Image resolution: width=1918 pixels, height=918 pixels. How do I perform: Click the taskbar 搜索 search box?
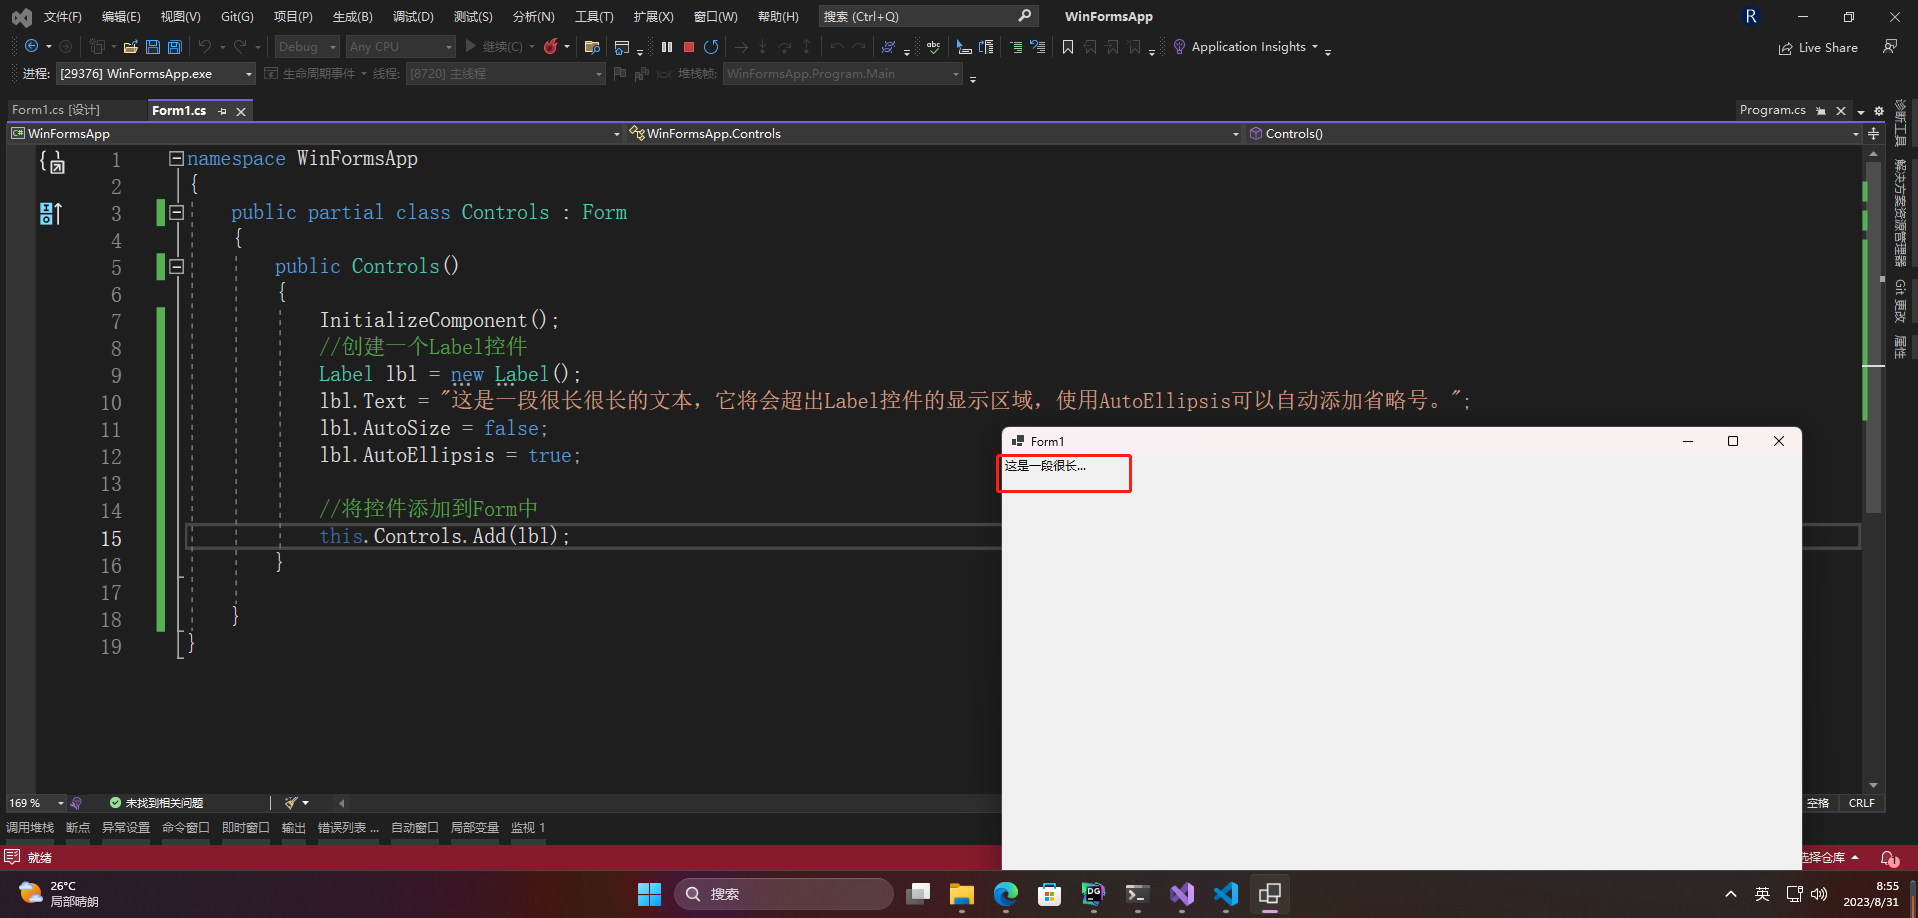[x=784, y=894]
